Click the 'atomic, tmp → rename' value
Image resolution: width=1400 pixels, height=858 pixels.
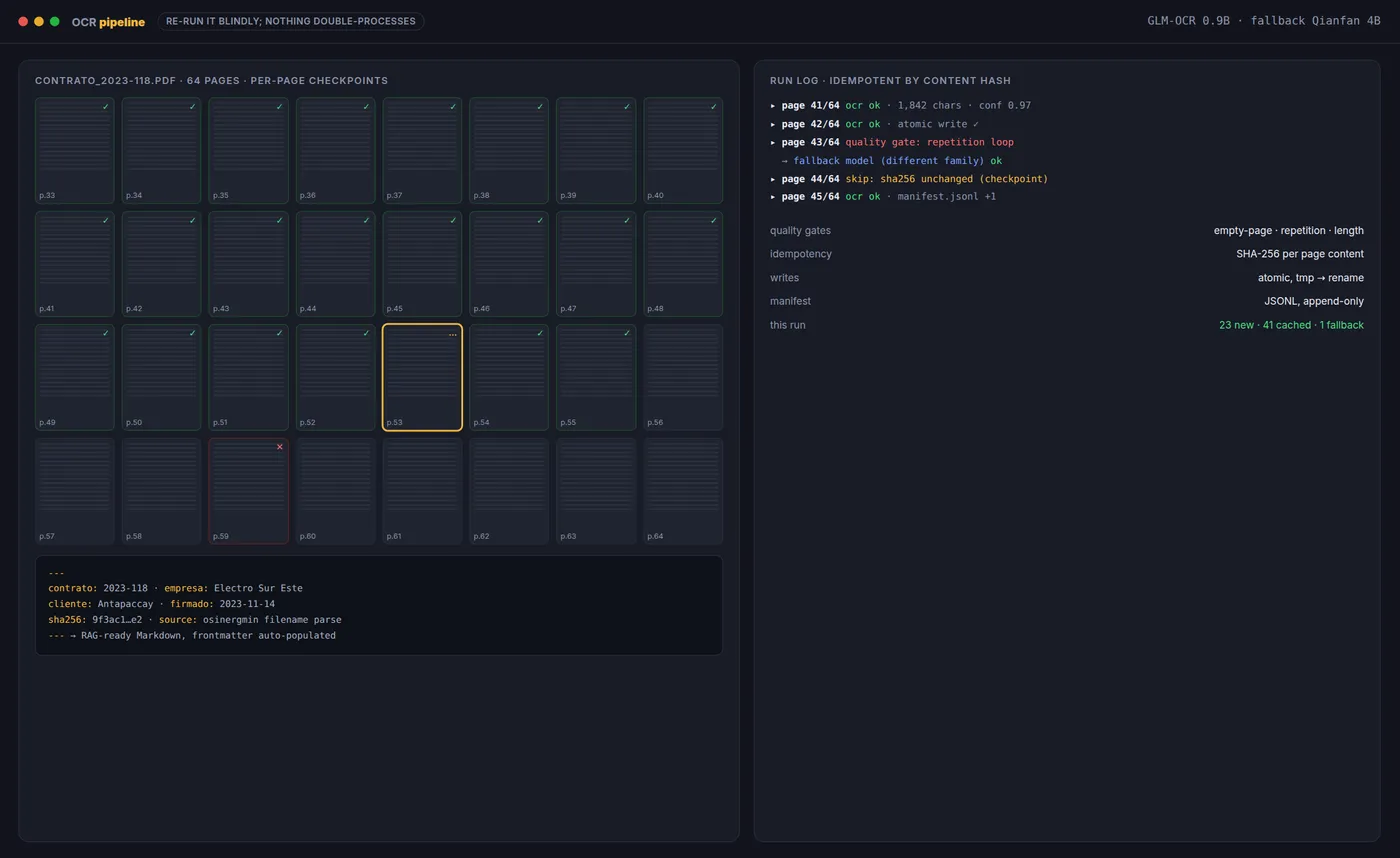[1310, 278]
